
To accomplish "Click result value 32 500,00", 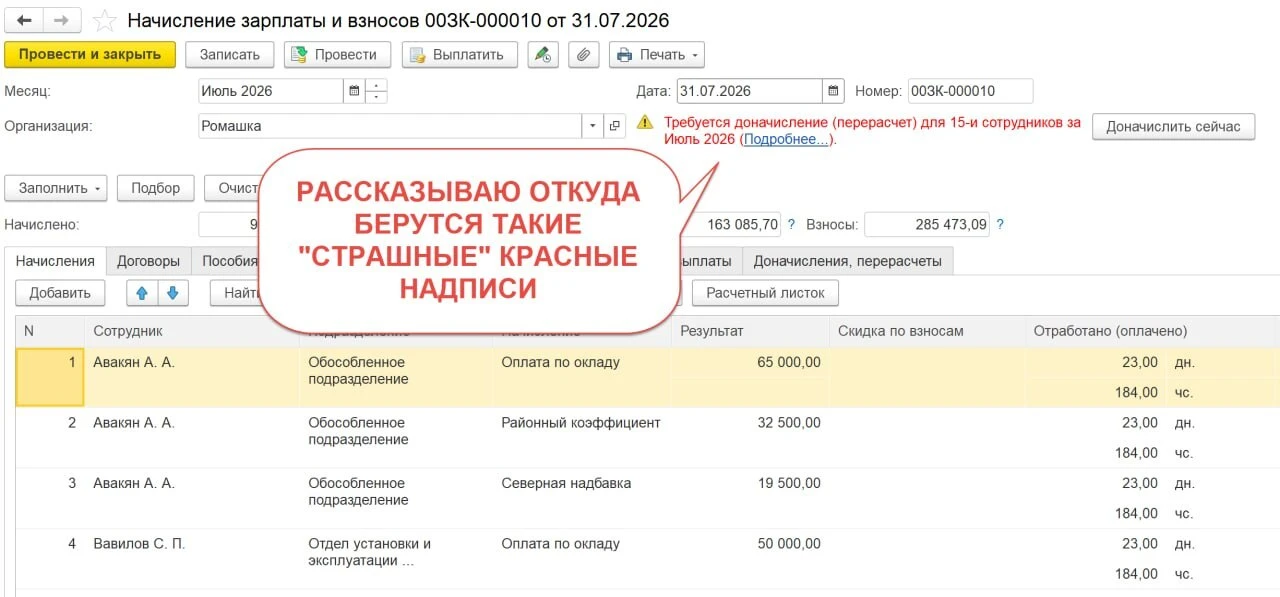I will 789,423.
